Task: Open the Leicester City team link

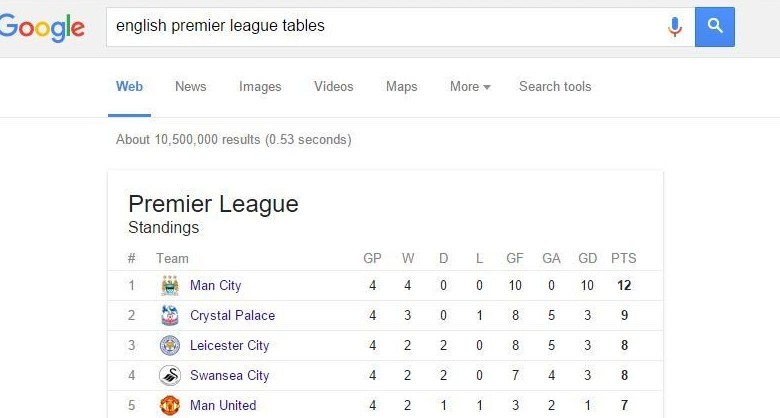Action: pyautogui.click(x=229, y=345)
